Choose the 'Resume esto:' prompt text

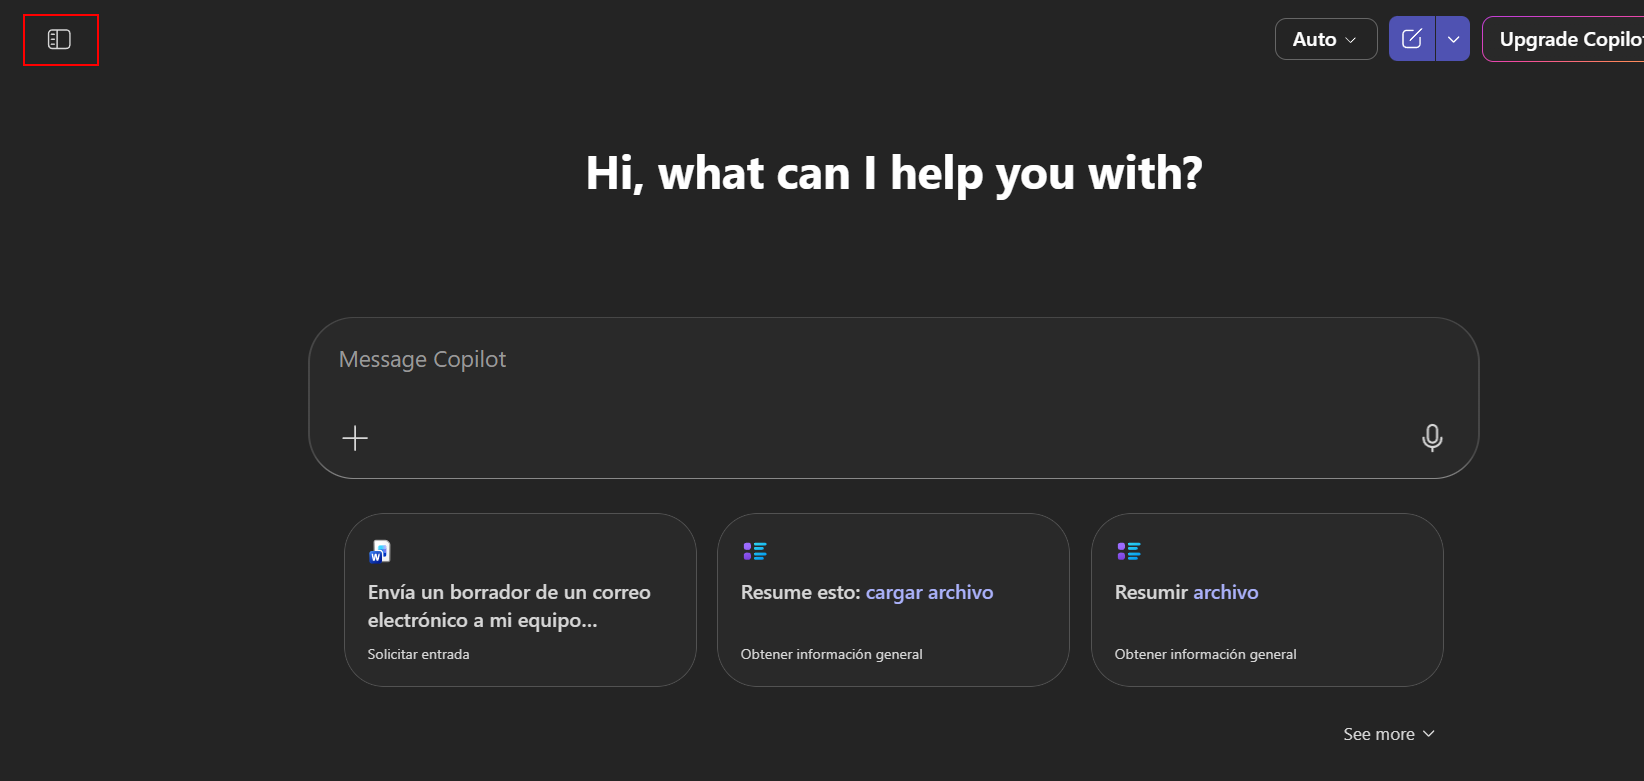(800, 592)
